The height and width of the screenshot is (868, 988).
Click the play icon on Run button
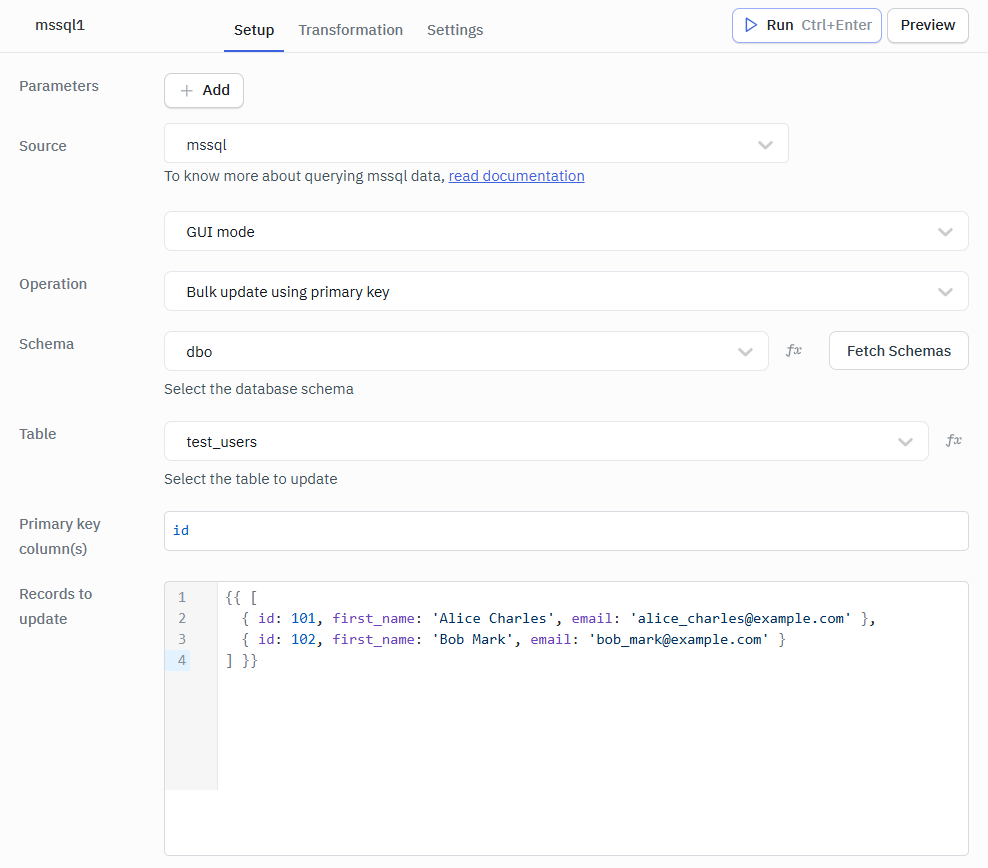pos(750,25)
